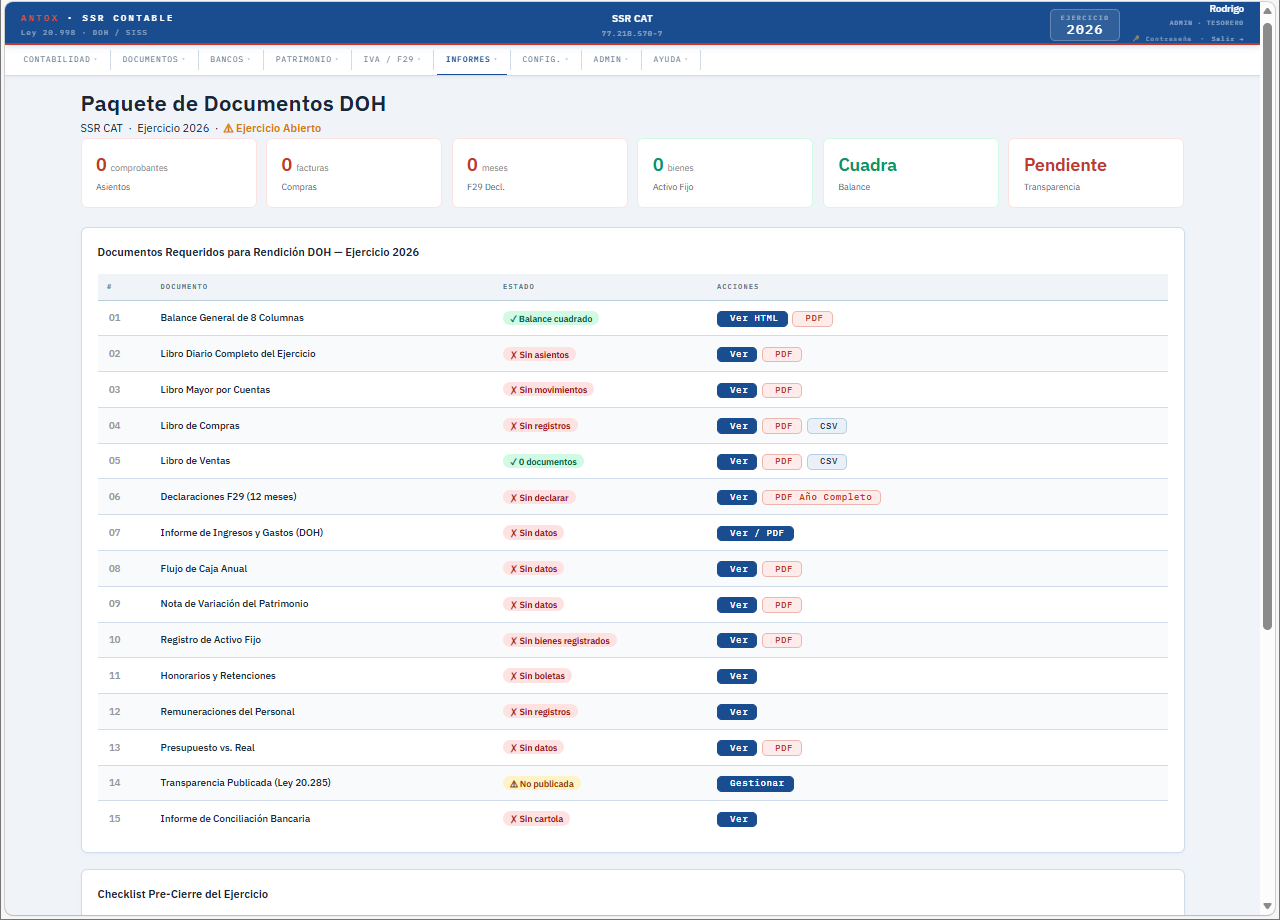This screenshot has width=1280, height=920.
Task: Export Libro de Compras as CSV
Action: click(x=827, y=426)
